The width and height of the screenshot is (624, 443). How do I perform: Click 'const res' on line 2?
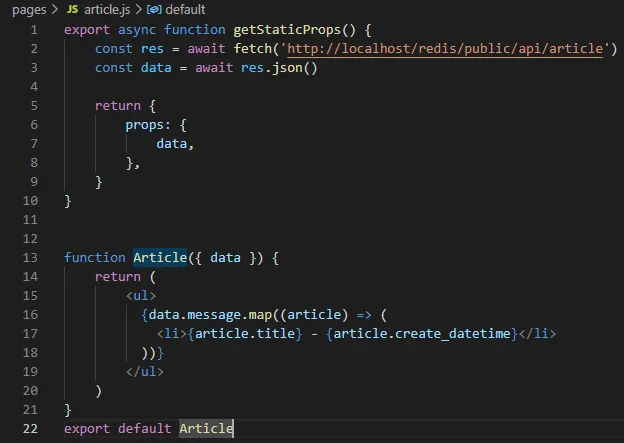[129, 49]
